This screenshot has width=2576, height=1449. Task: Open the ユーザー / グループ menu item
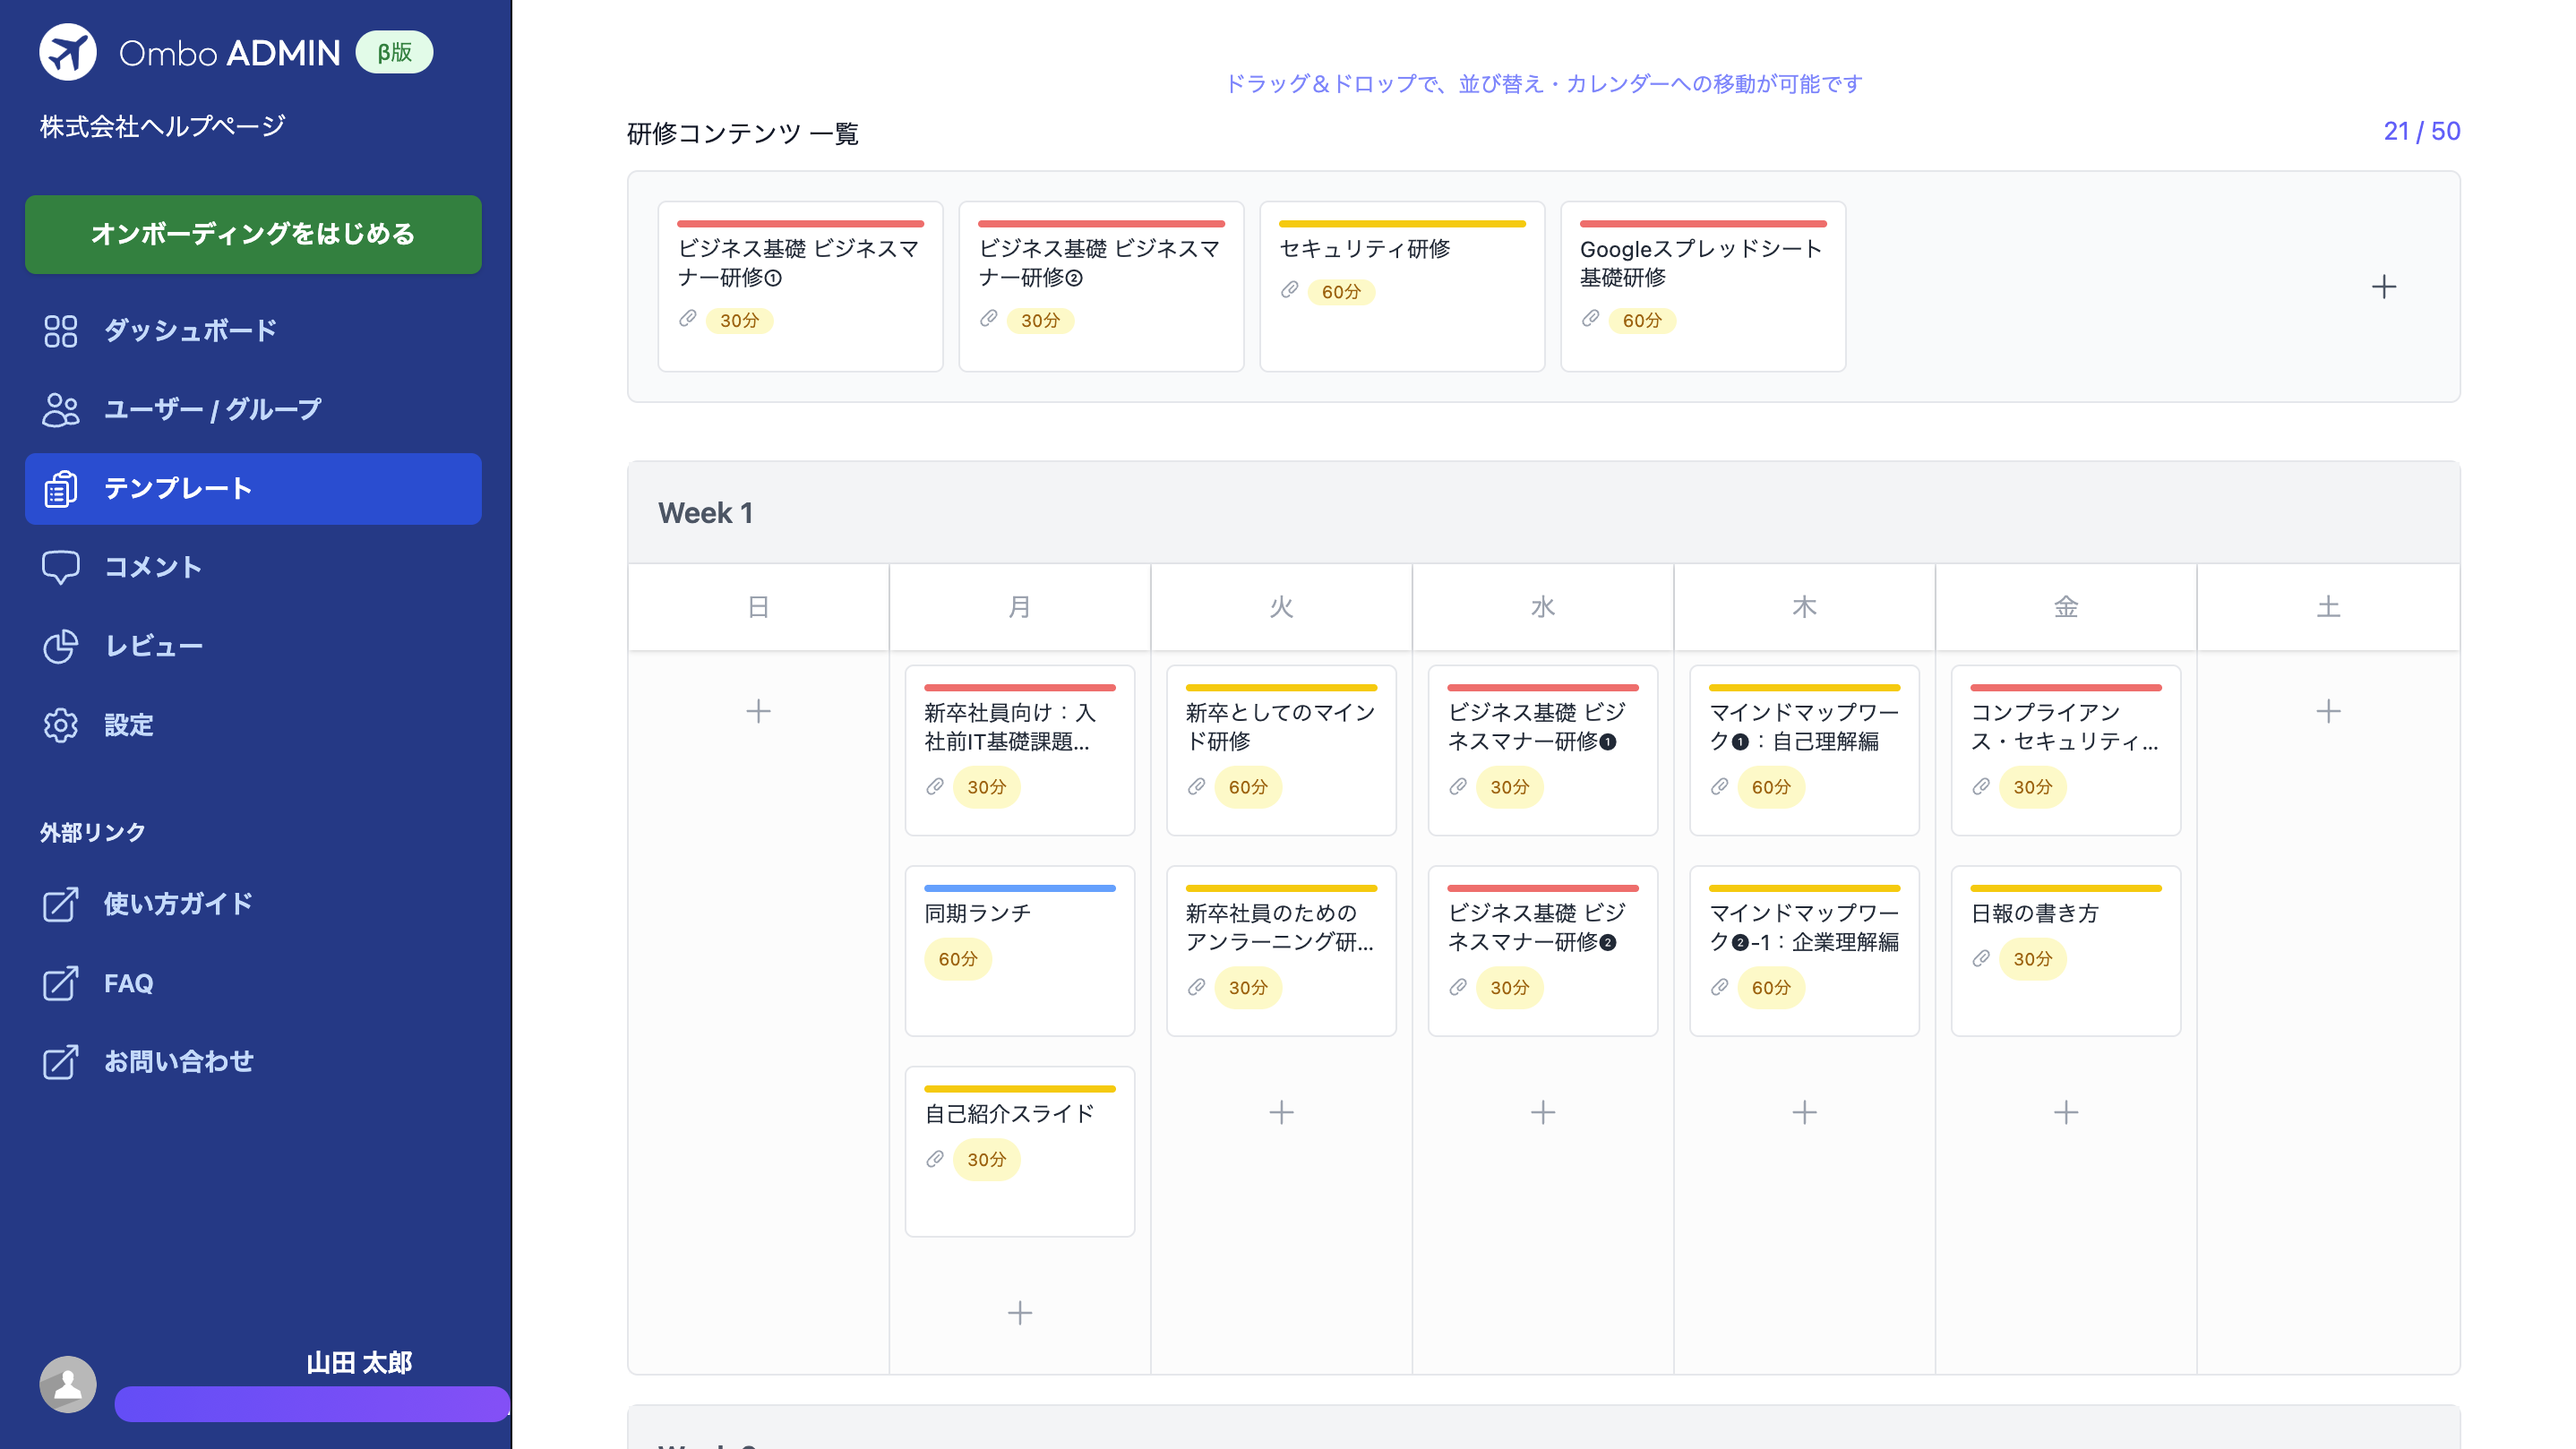click(253, 410)
